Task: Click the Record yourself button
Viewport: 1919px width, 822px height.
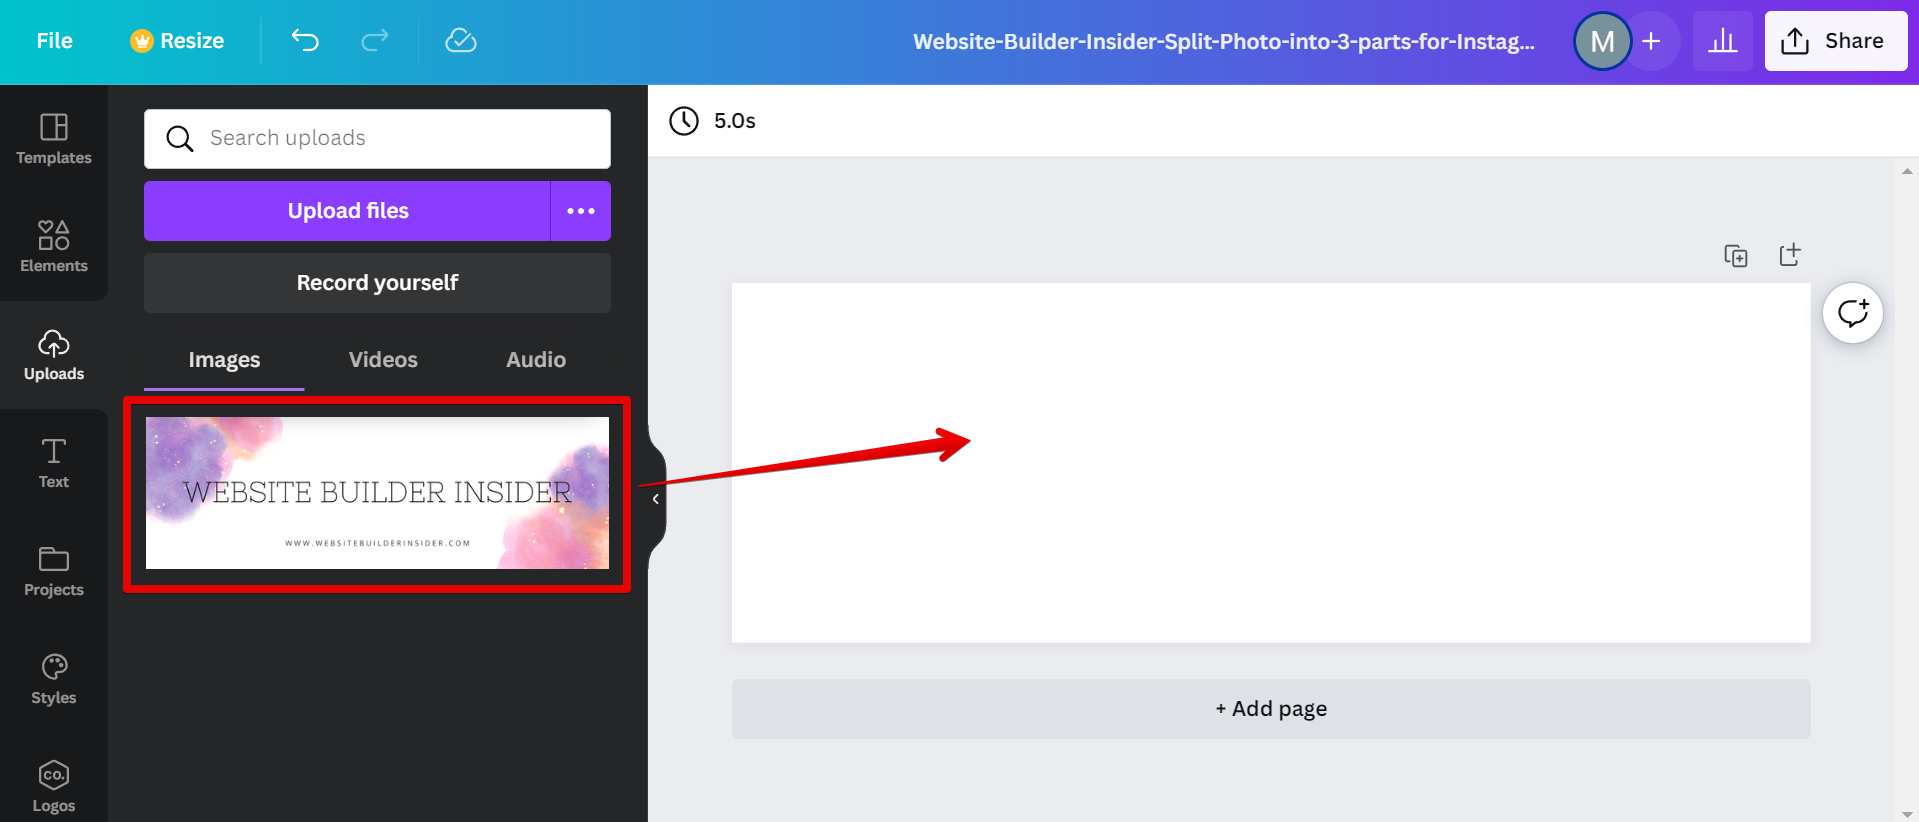Action: click(x=377, y=283)
